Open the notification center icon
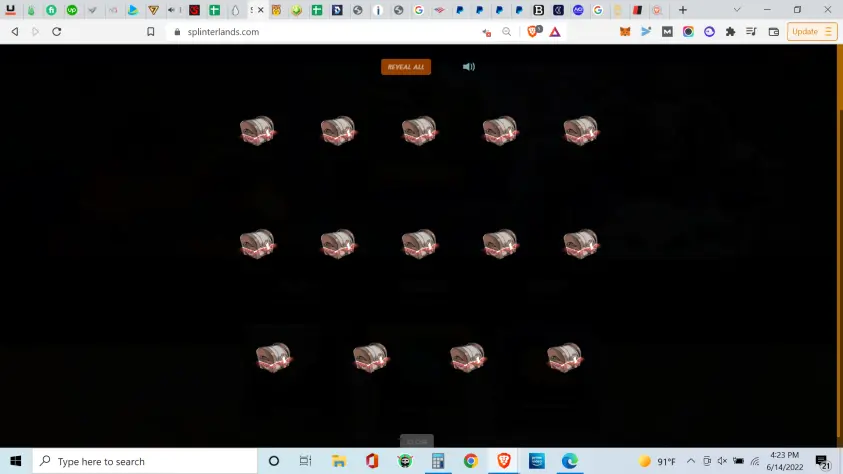Screen dimensions: 843x474 [822, 461]
